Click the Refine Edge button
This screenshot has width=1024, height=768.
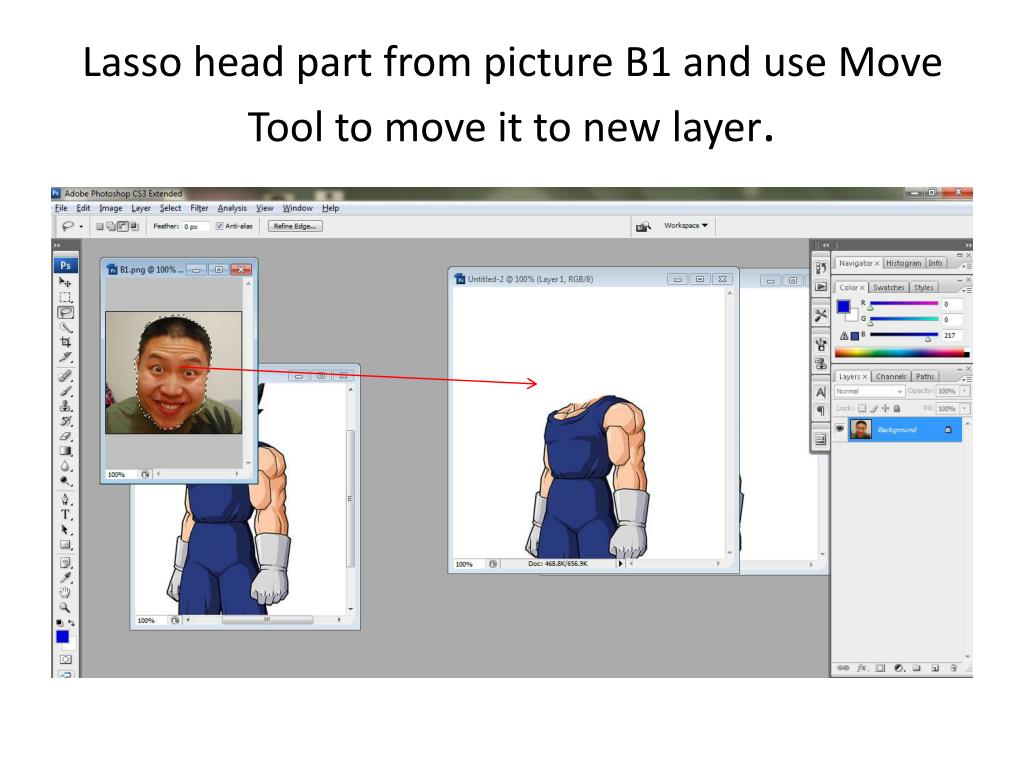[x=295, y=227]
